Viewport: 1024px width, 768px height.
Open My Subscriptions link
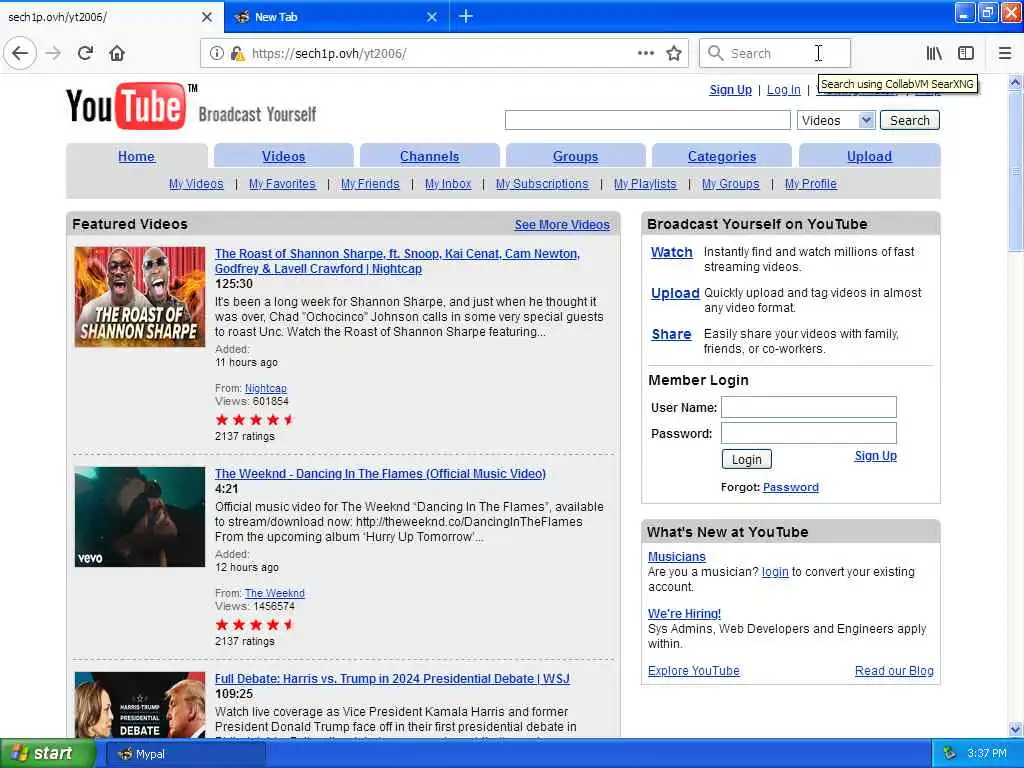pyautogui.click(x=541, y=184)
